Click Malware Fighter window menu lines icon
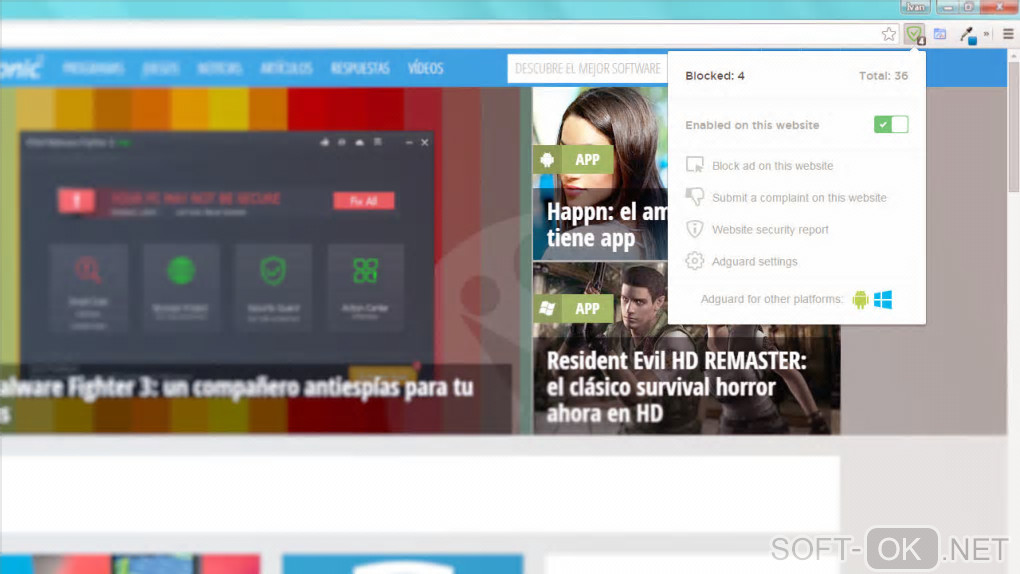 pyautogui.click(x=377, y=142)
